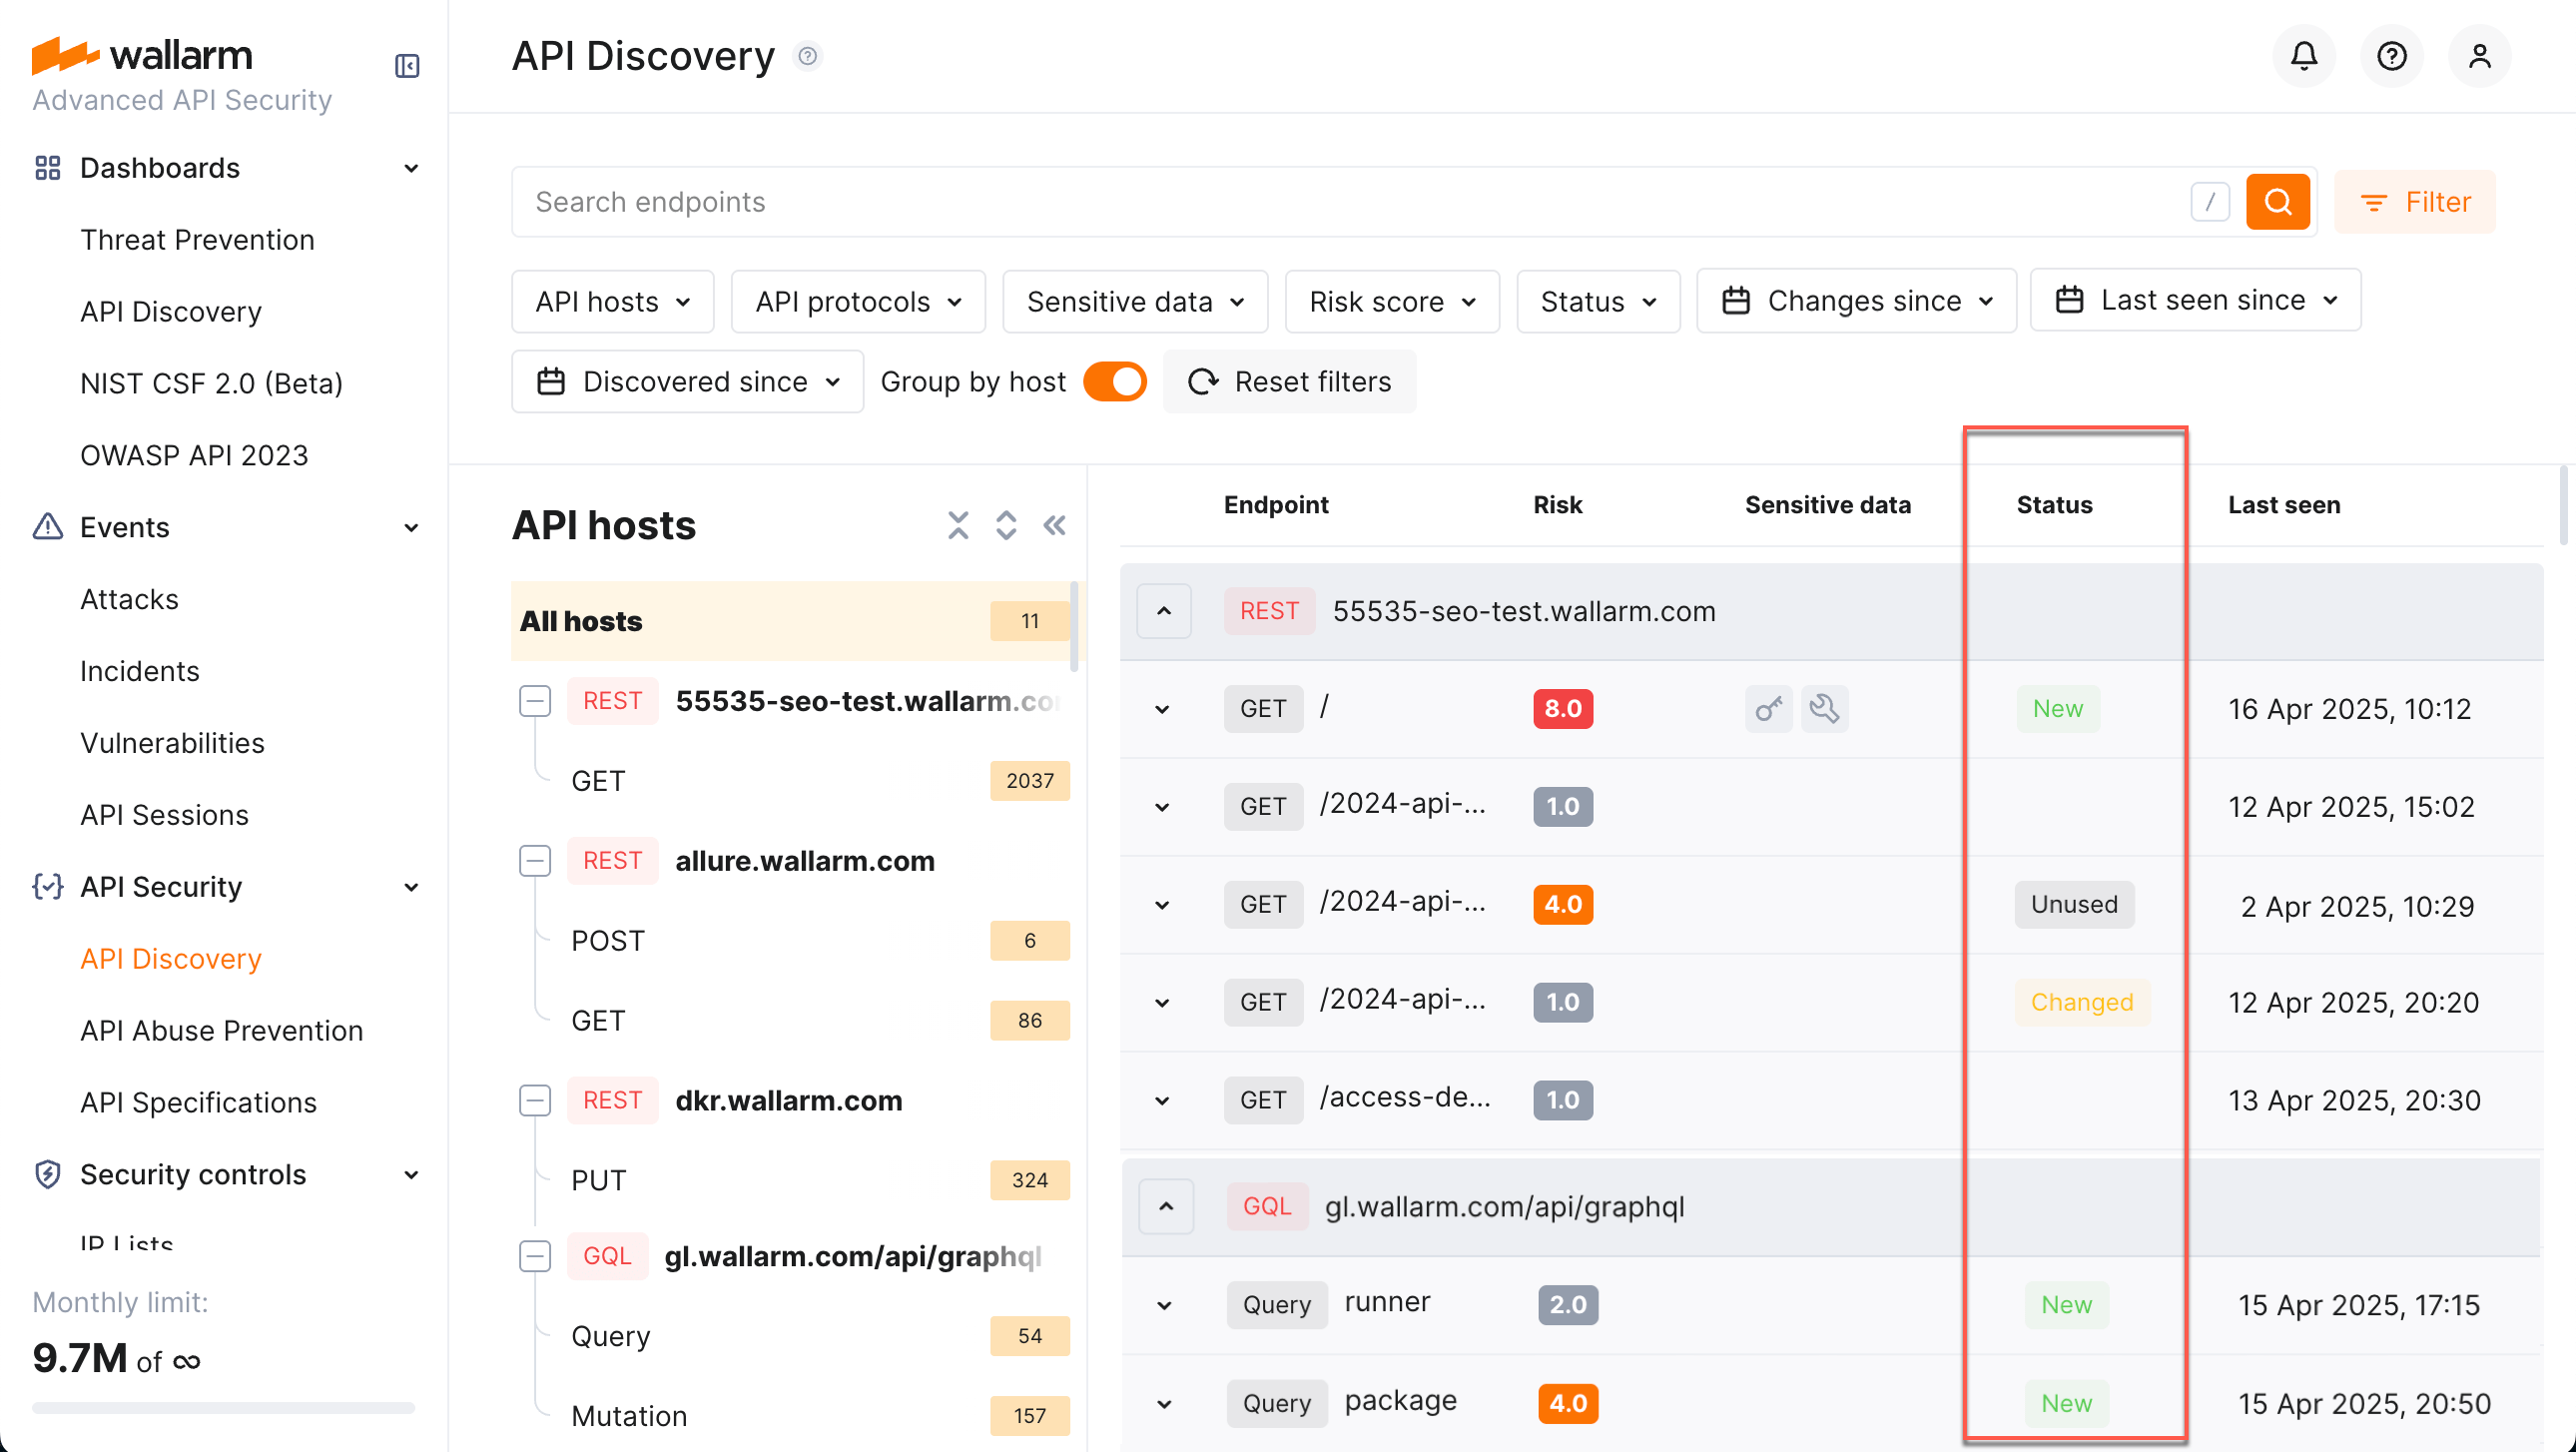This screenshot has height=1452, width=2576.
Task: Click the wrench sensitive data icon on GET / row
Action: click(1824, 708)
